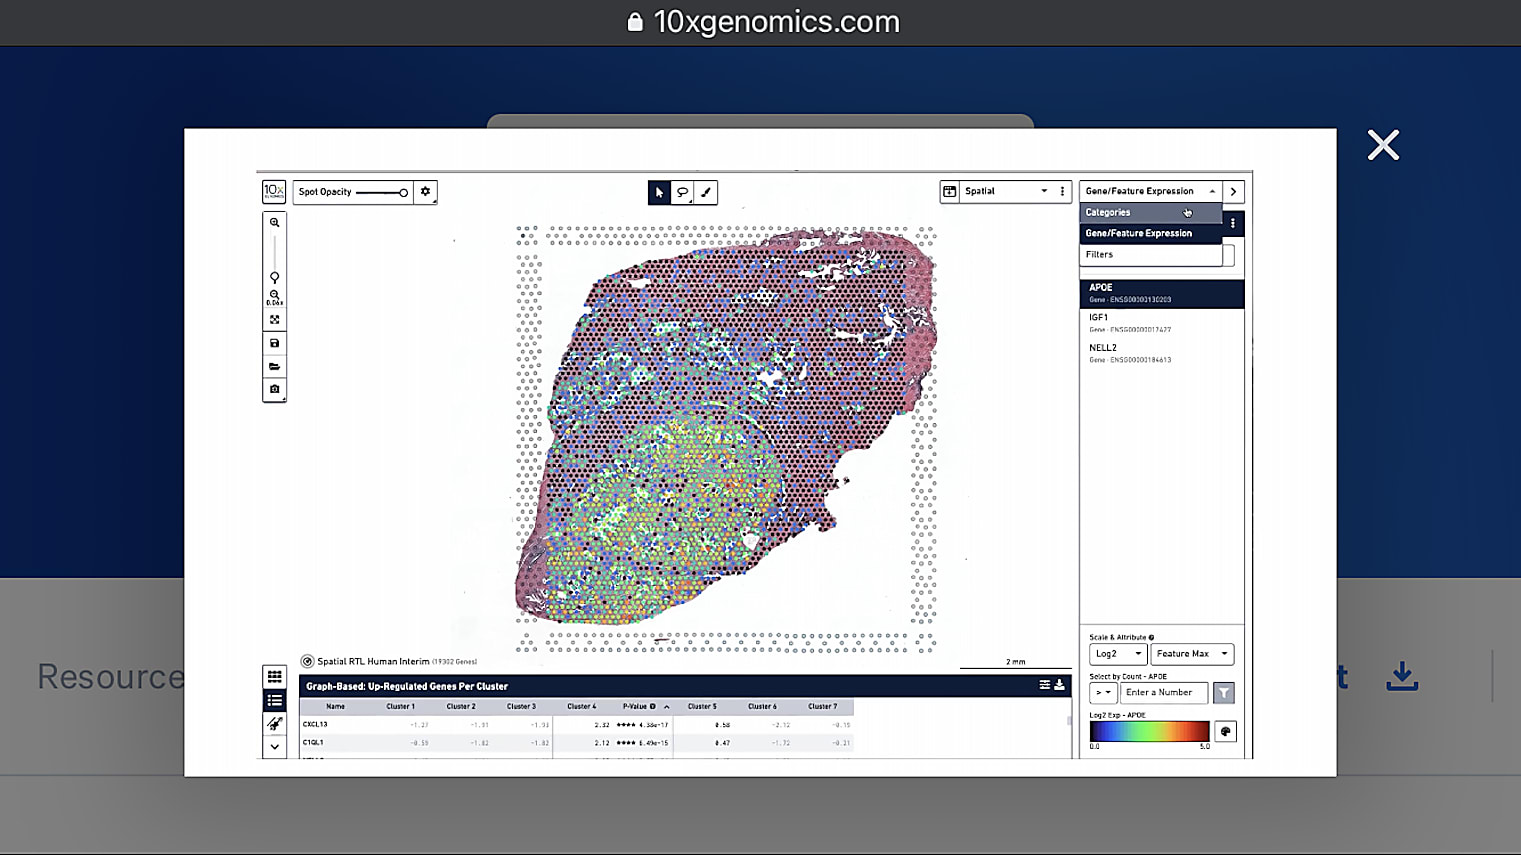Select Categories from the dropdown menu
This screenshot has width=1521, height=855.
pyautogui.click(x=1151, y=212)
